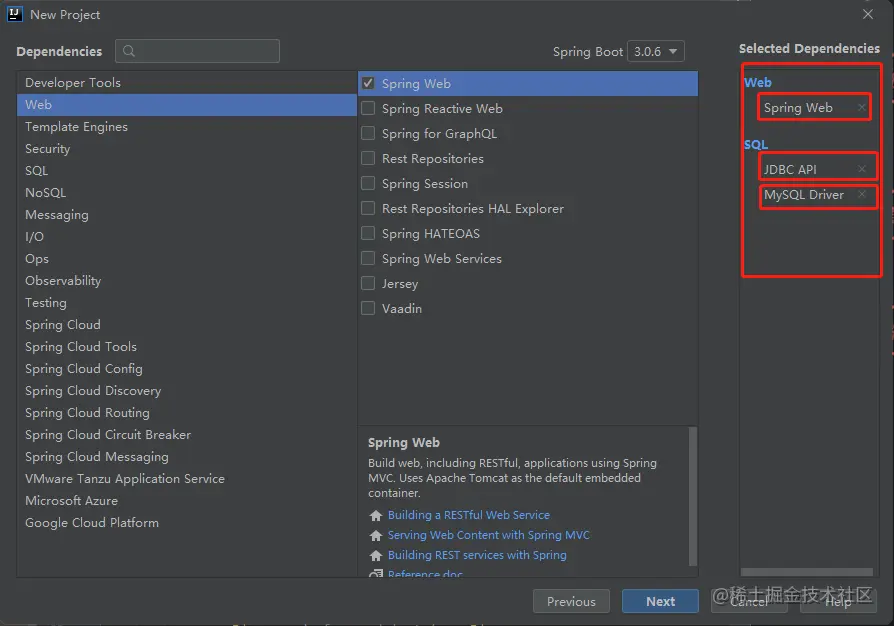Open Spring Cloud Config category
894x626 pixels.
187,369
